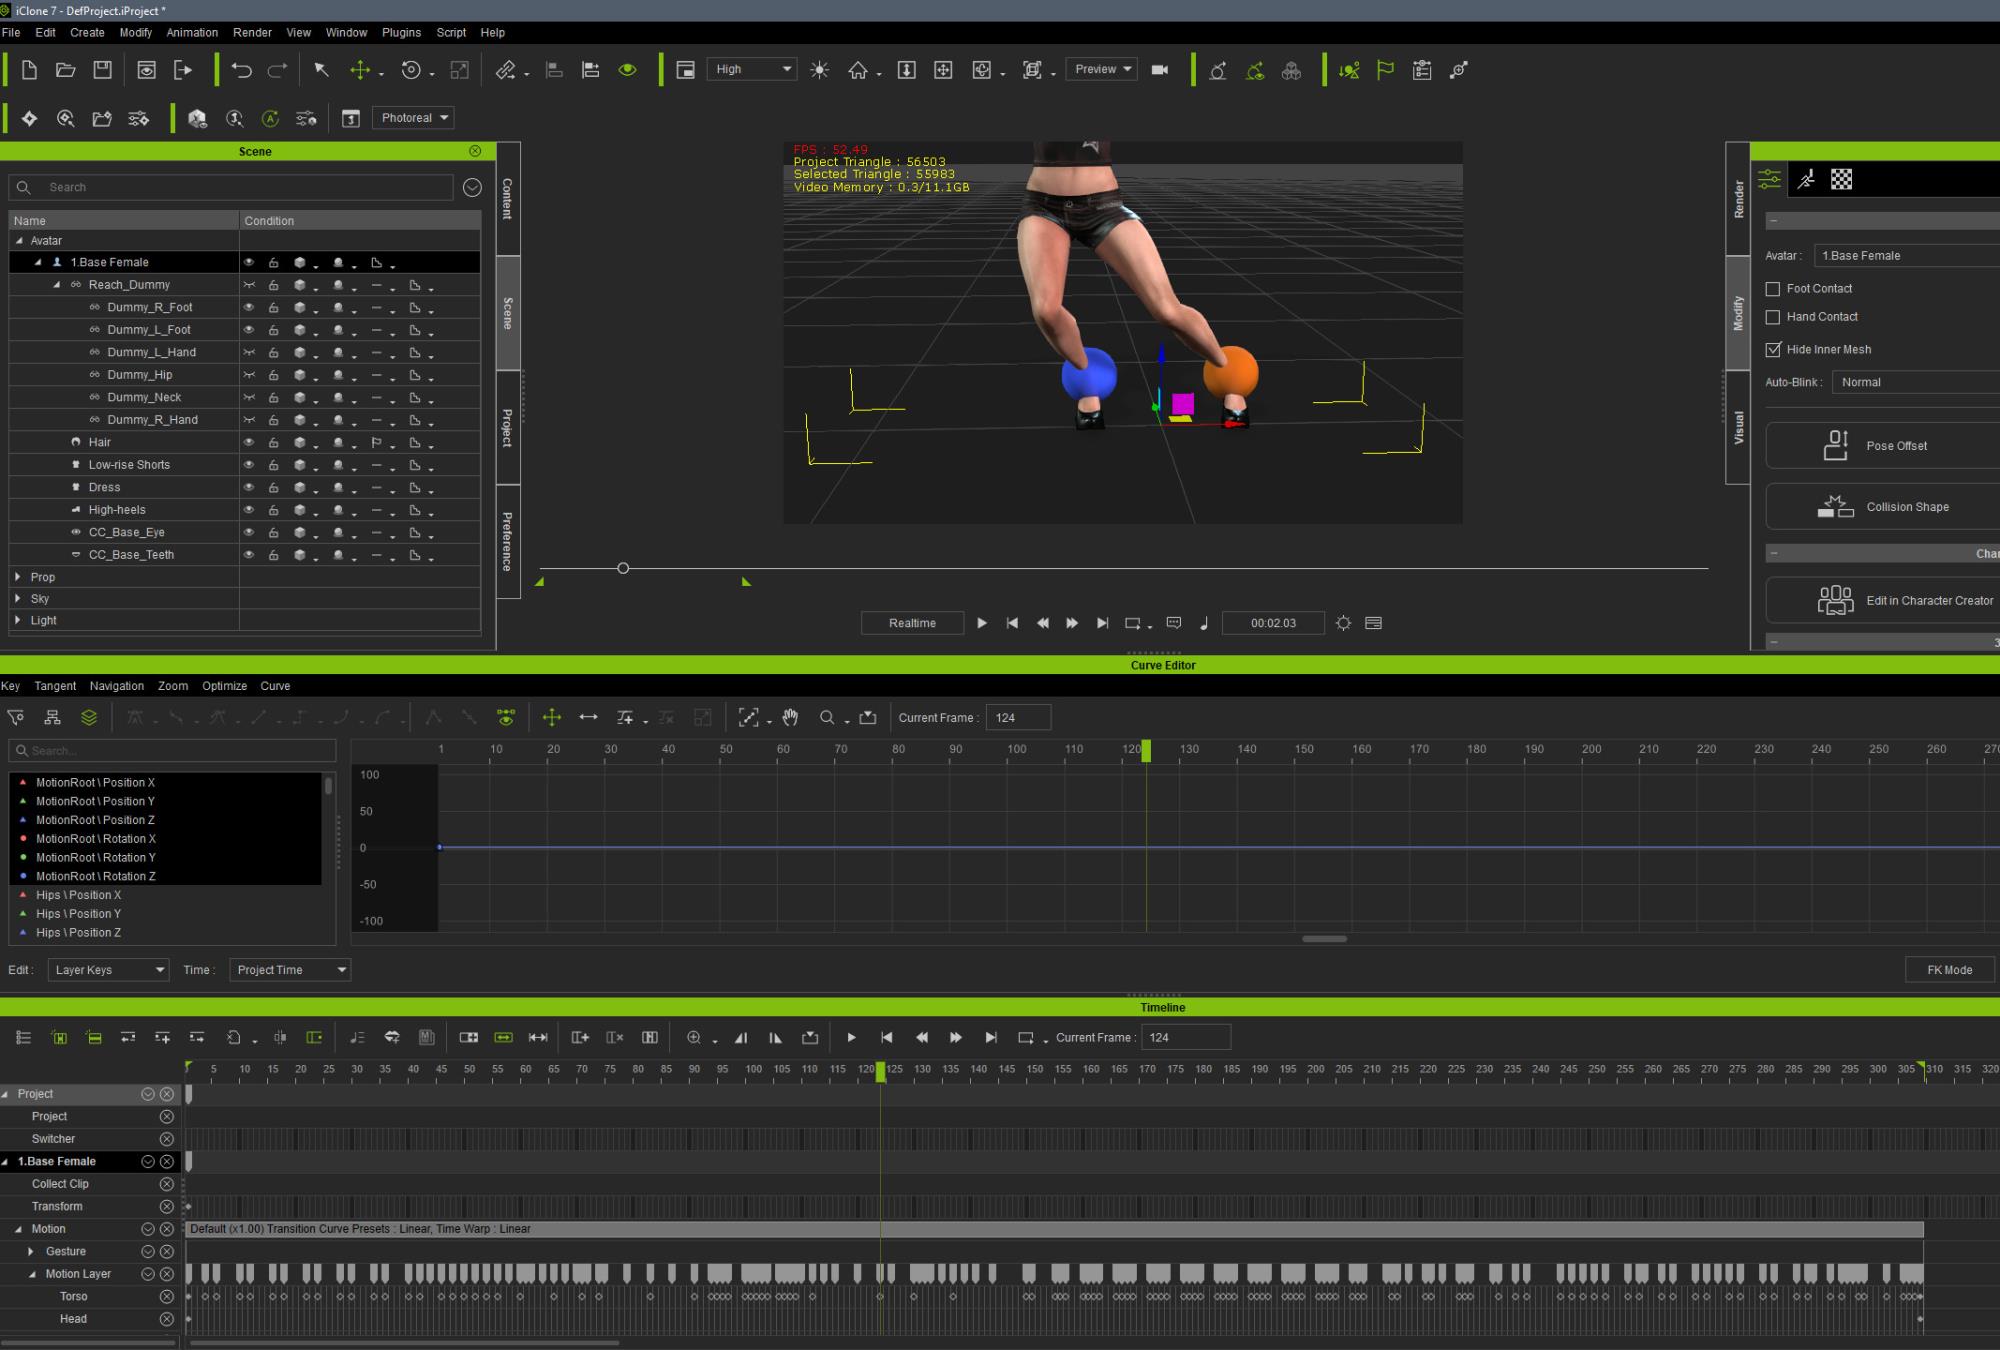Viewport: 2000px width, 1350px height.
Task: Click Curve Editor move key tool
Action: [551, 717]
